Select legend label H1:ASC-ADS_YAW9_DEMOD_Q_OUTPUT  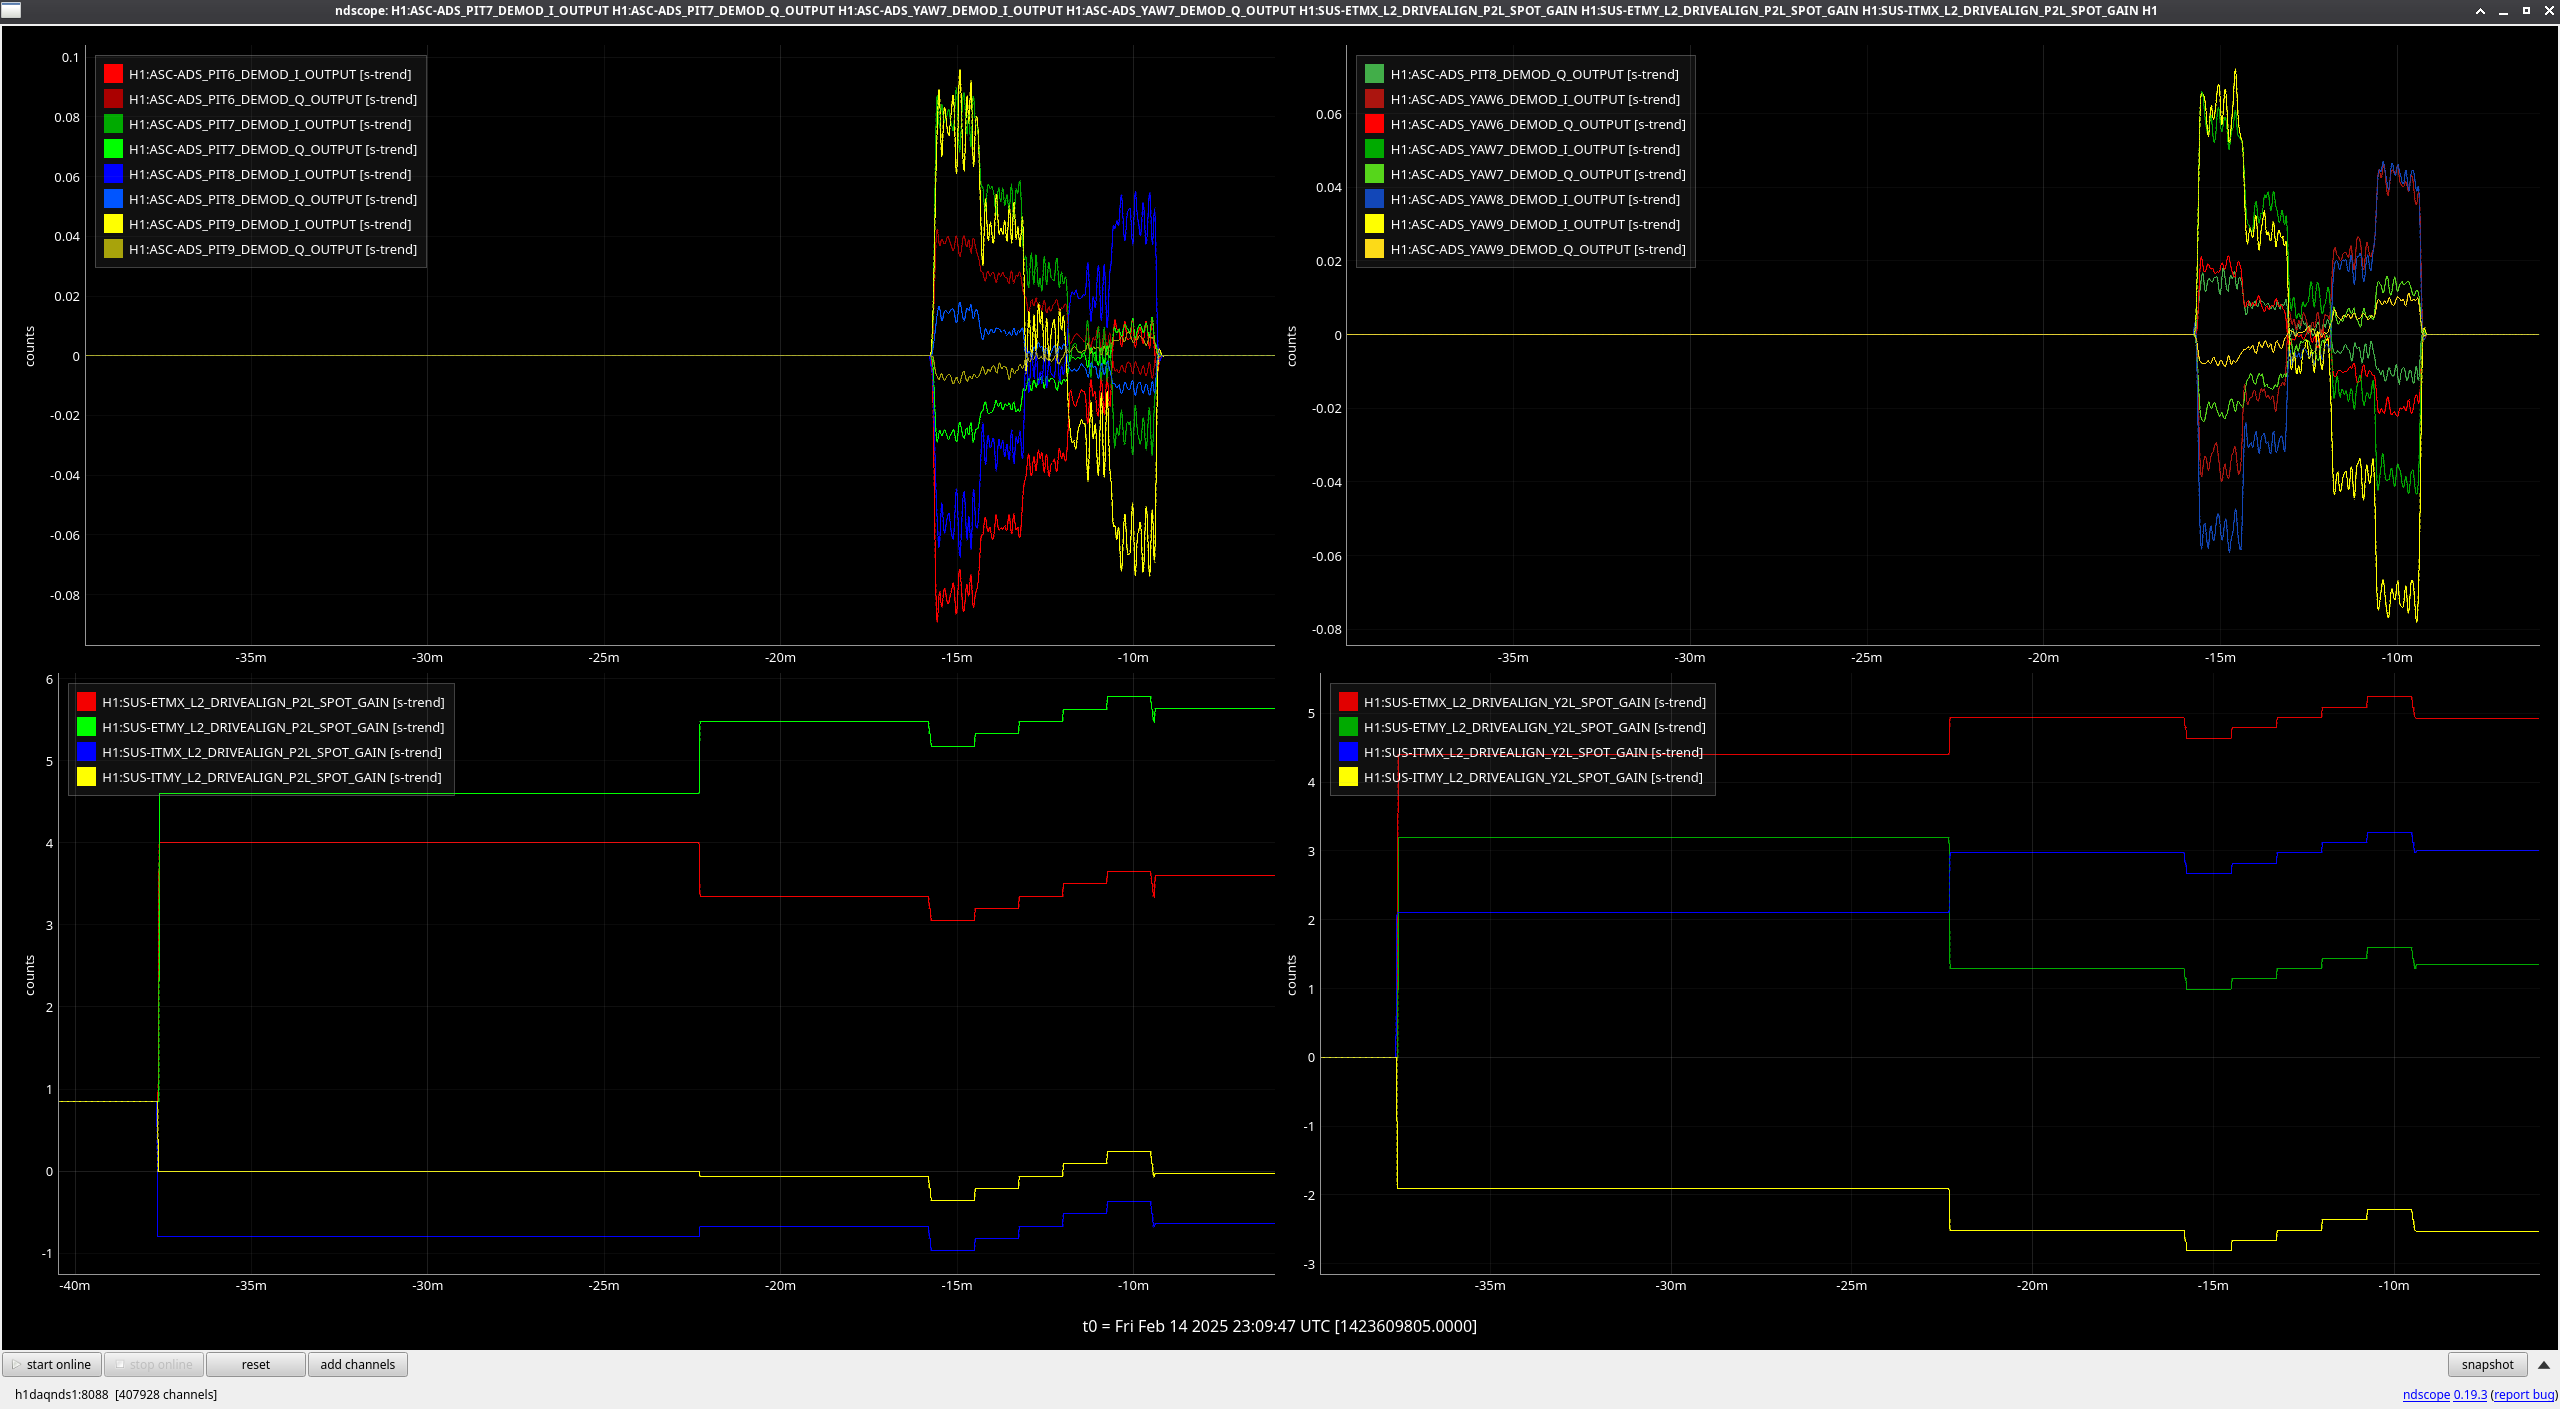(1538, 249)
